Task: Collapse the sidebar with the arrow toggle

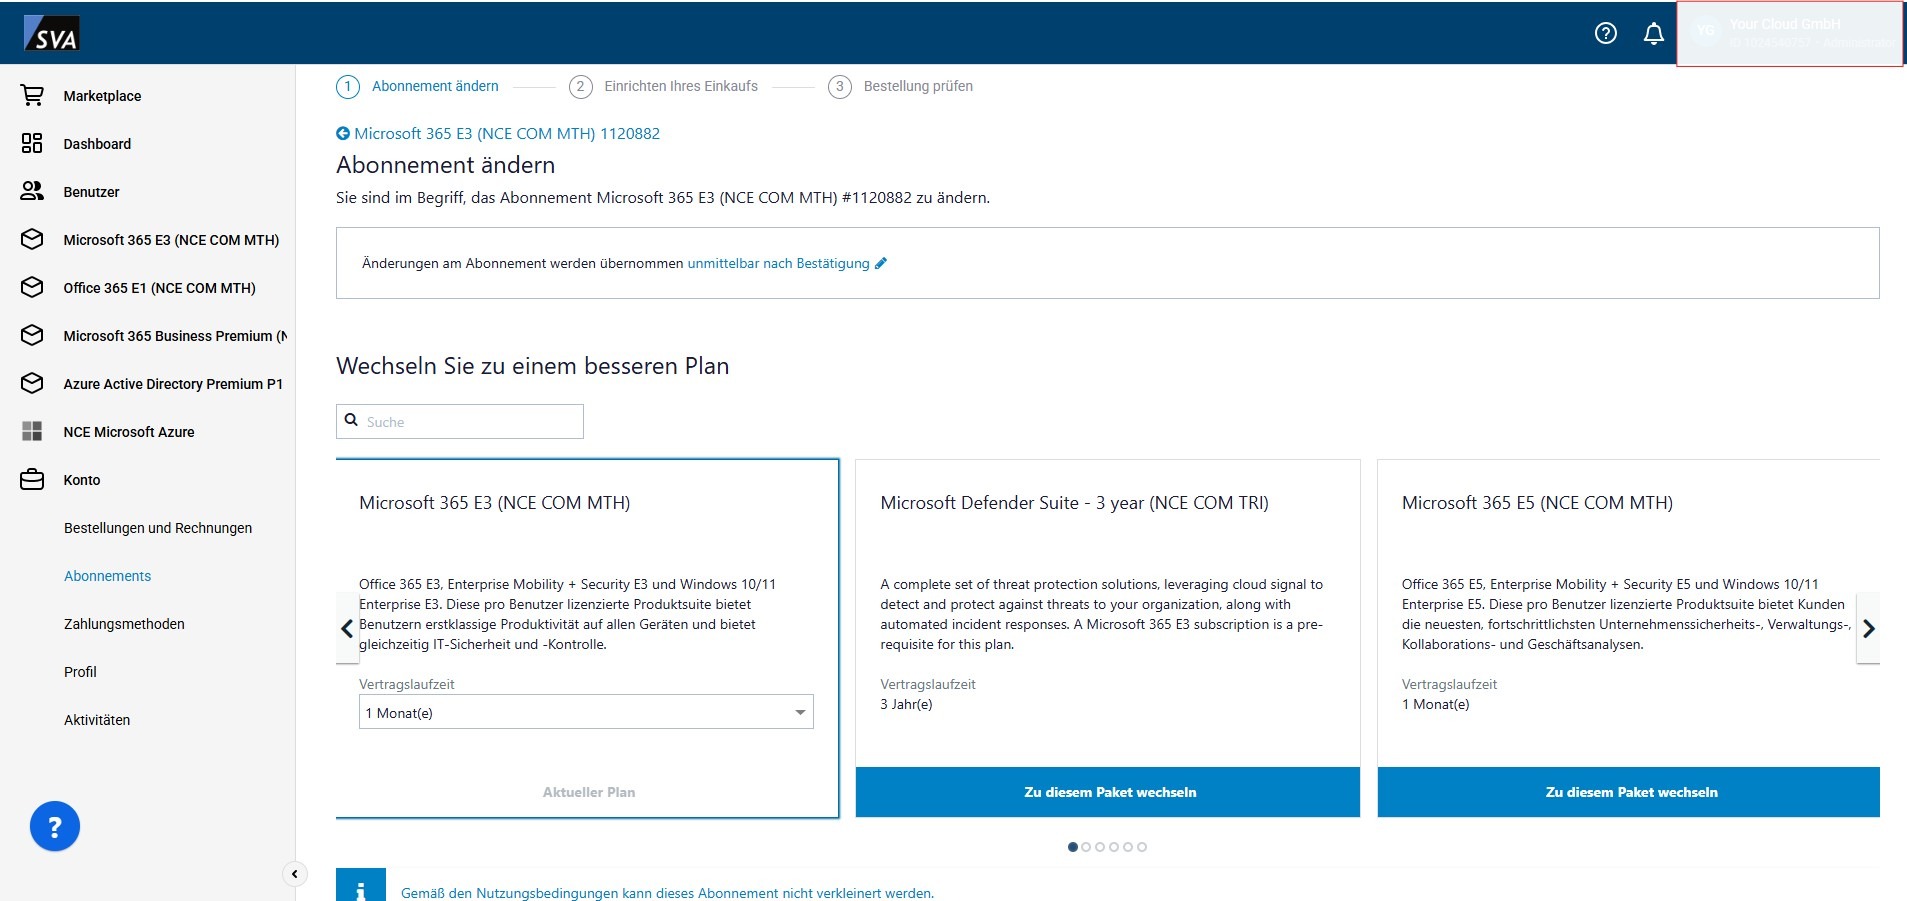Action: 294,874
